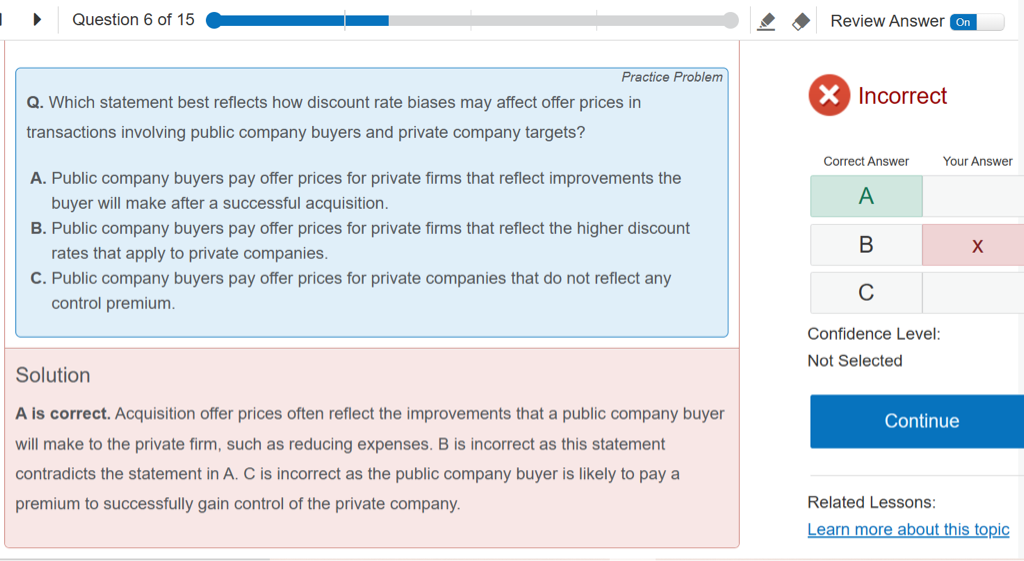Click the red Incorrect X icon
Screen dimensions: 1024x561
click(x=828, y=96)
